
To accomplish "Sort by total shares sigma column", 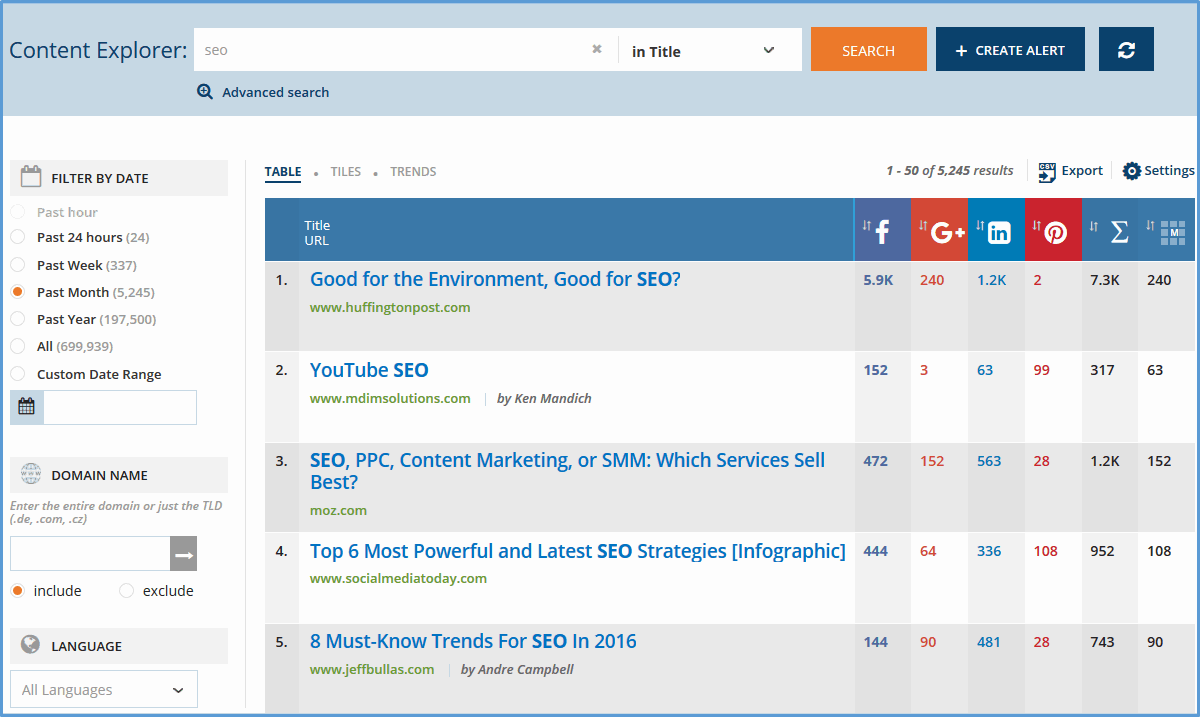I will (1110, 231).
